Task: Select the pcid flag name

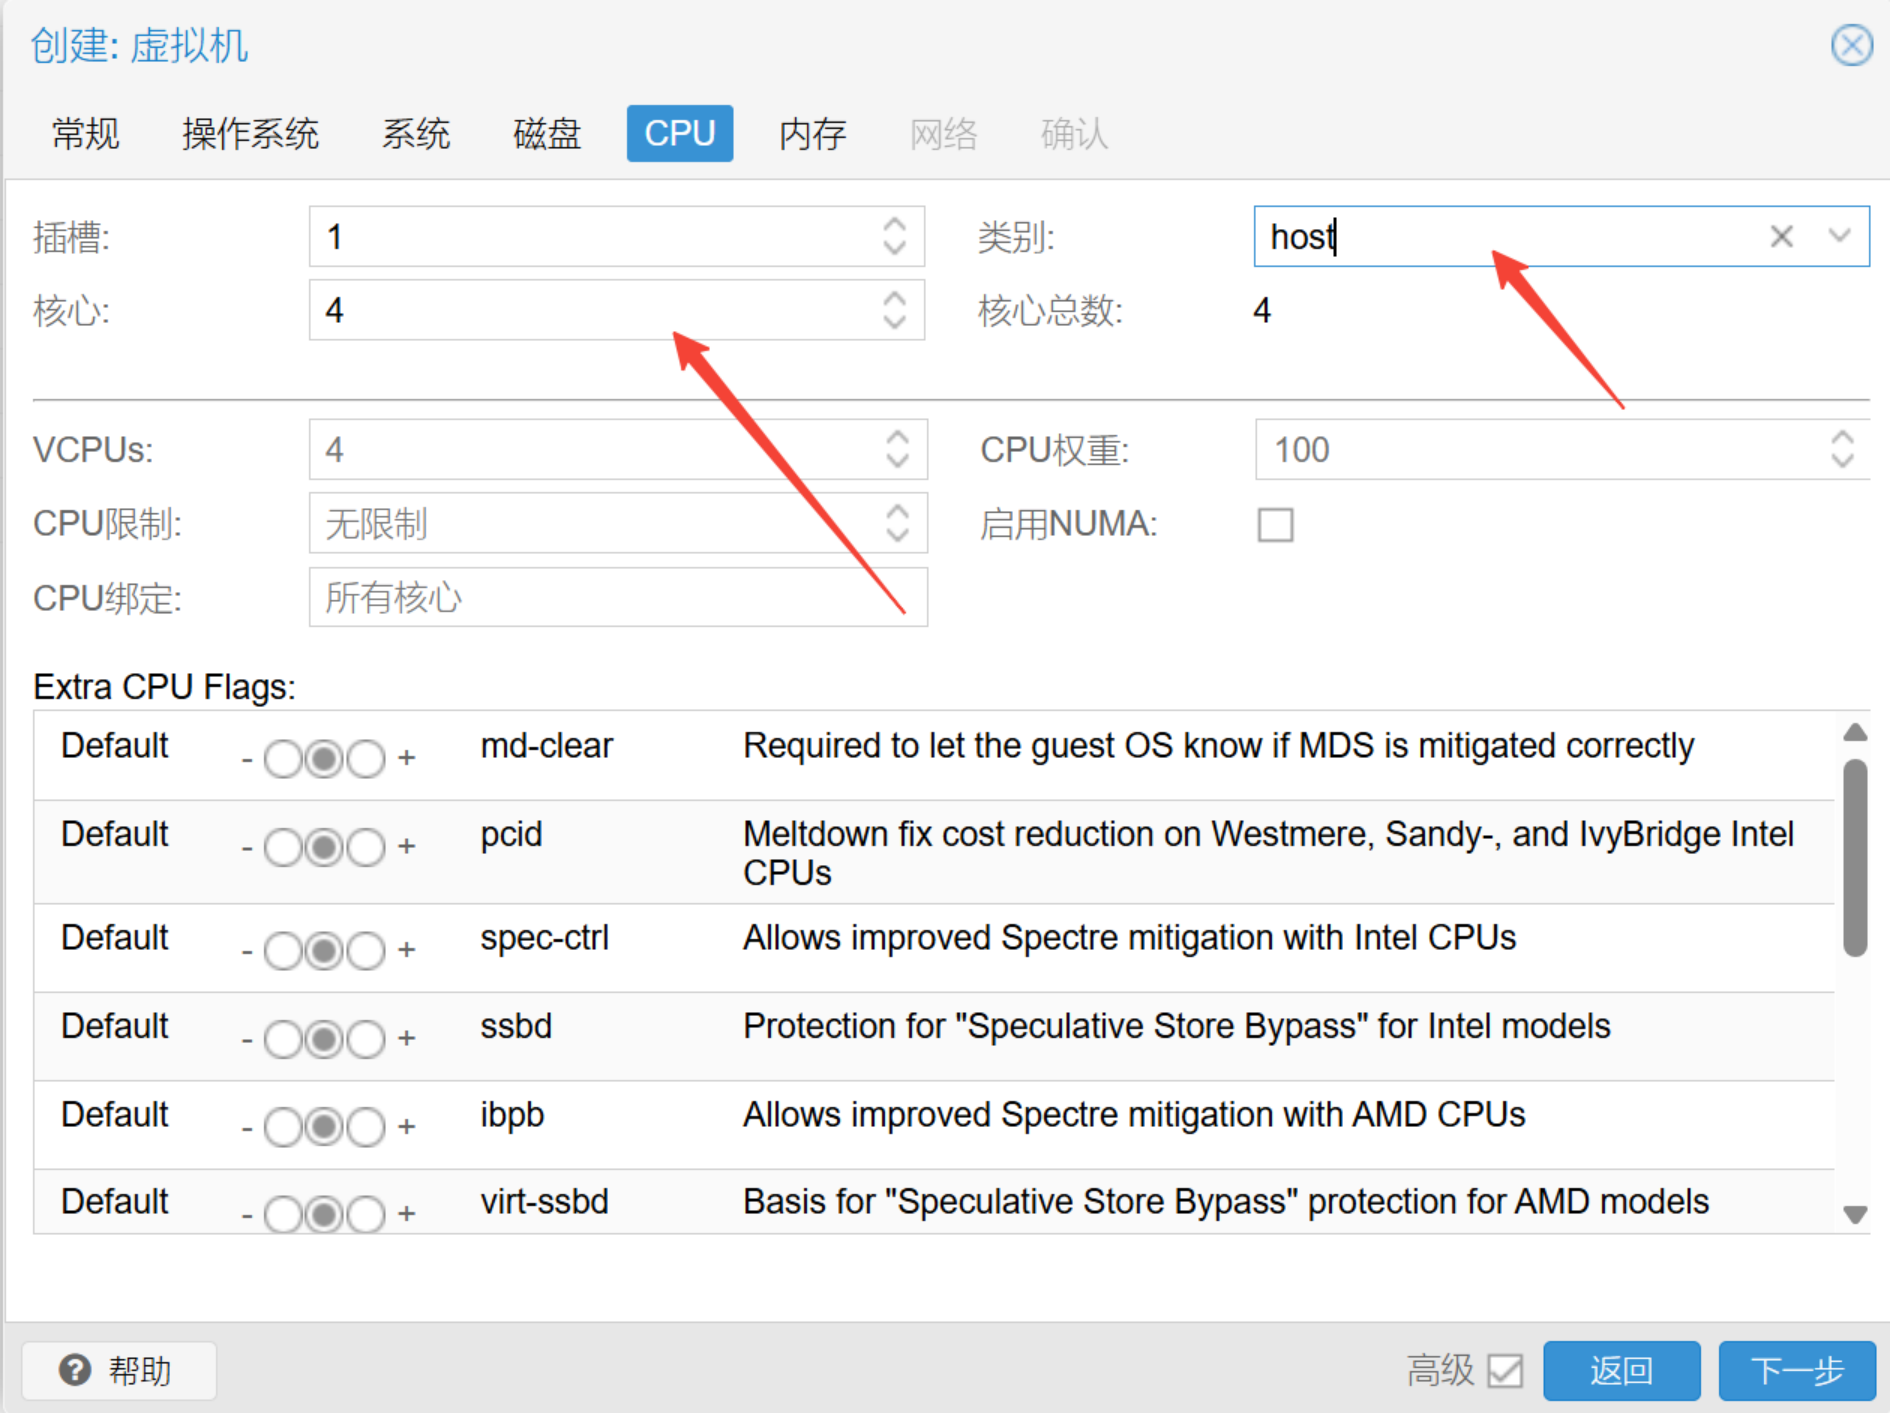Action: (511, 835)
